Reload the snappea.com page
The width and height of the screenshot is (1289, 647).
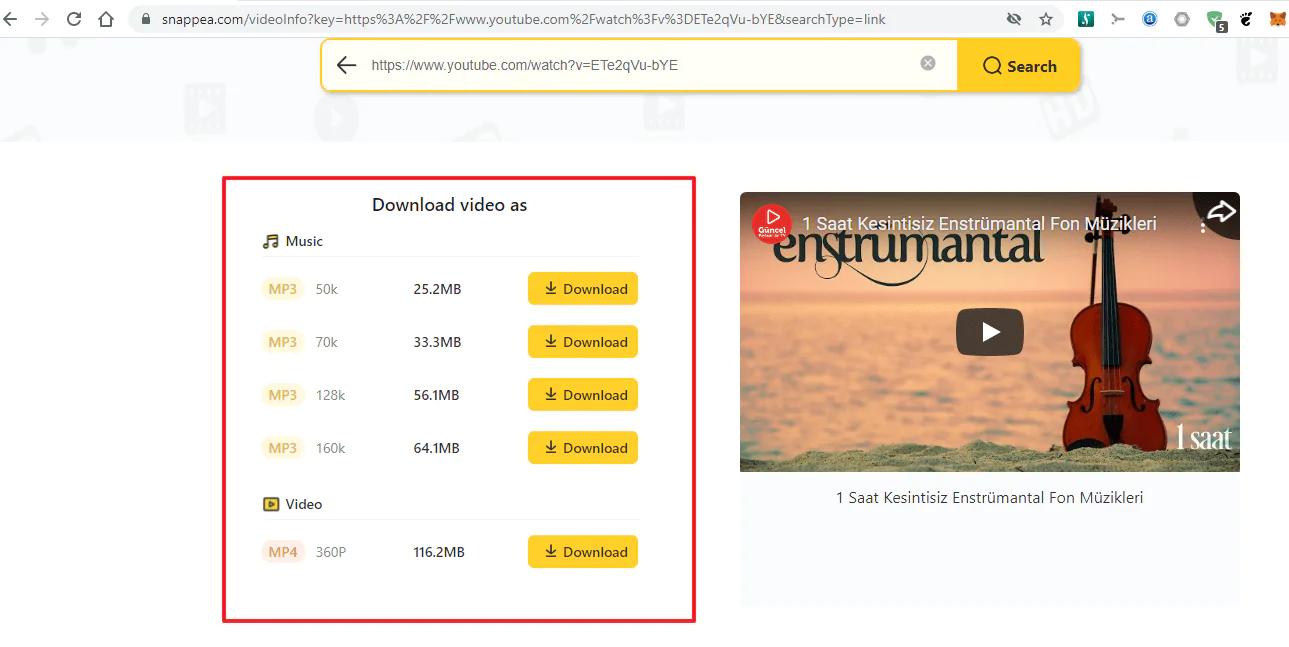click(x=74, y=19)
